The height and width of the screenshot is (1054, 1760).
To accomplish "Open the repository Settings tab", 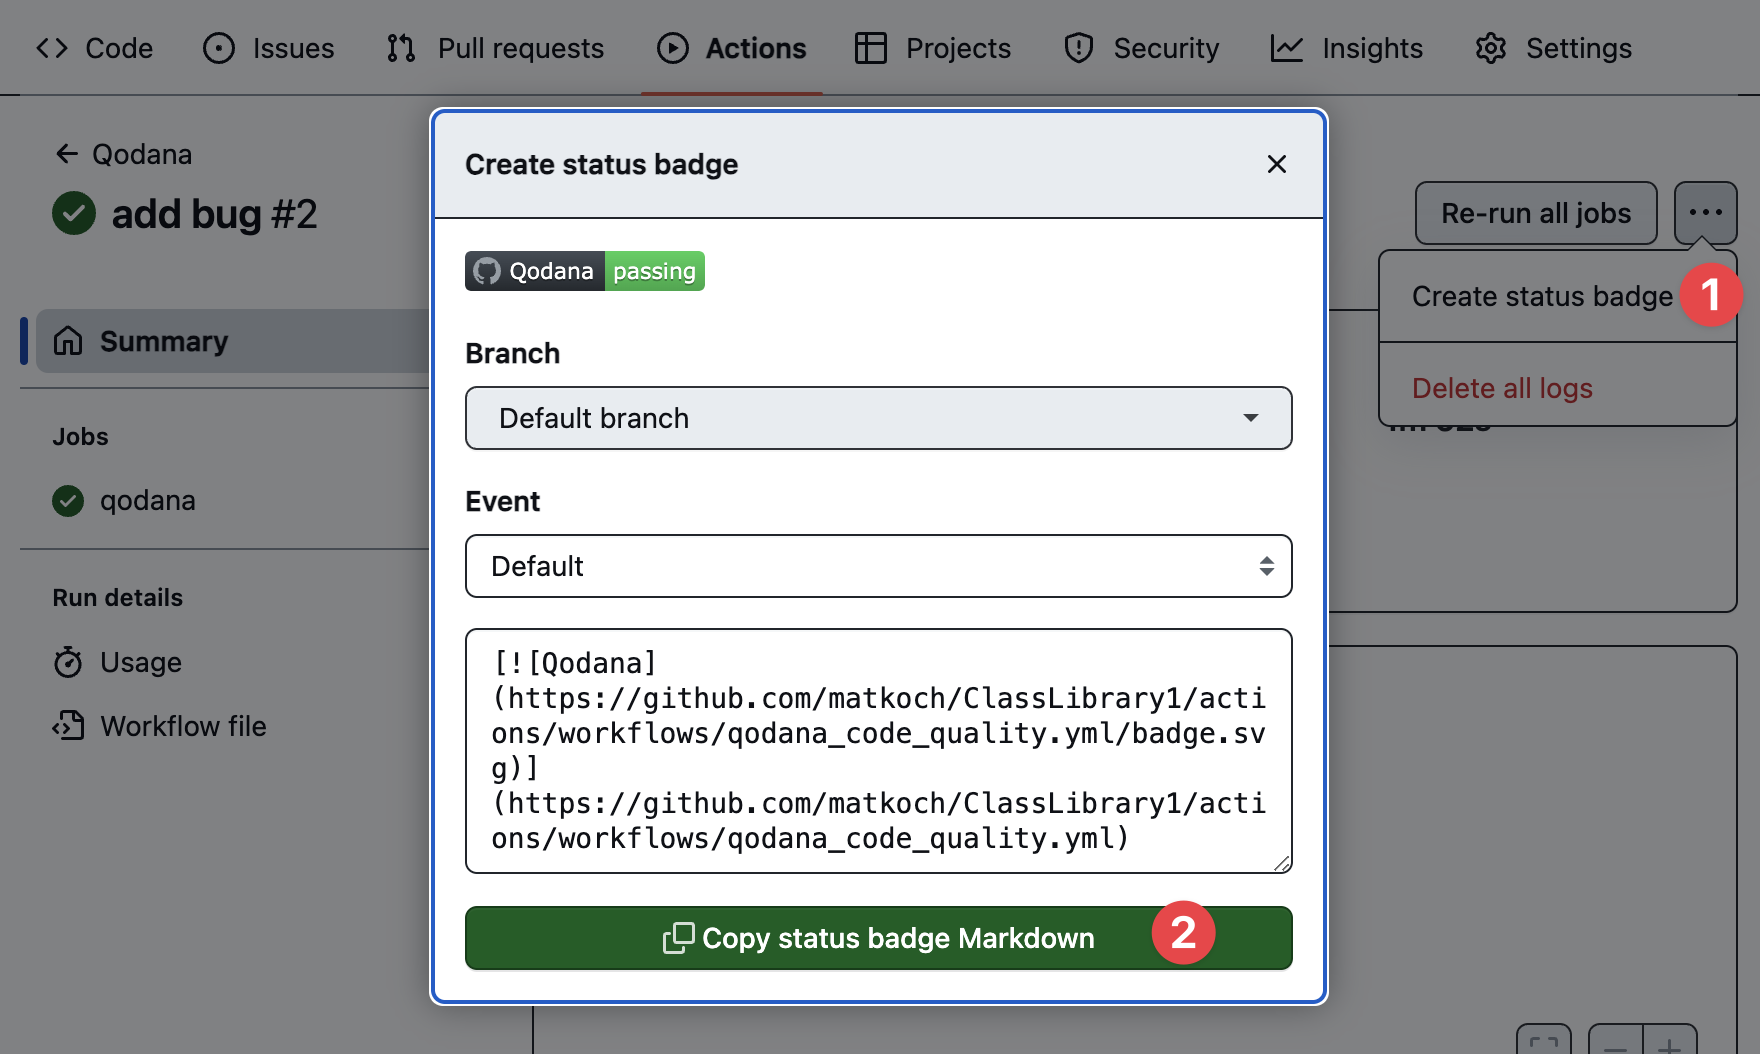I will tap(1553, 48).
